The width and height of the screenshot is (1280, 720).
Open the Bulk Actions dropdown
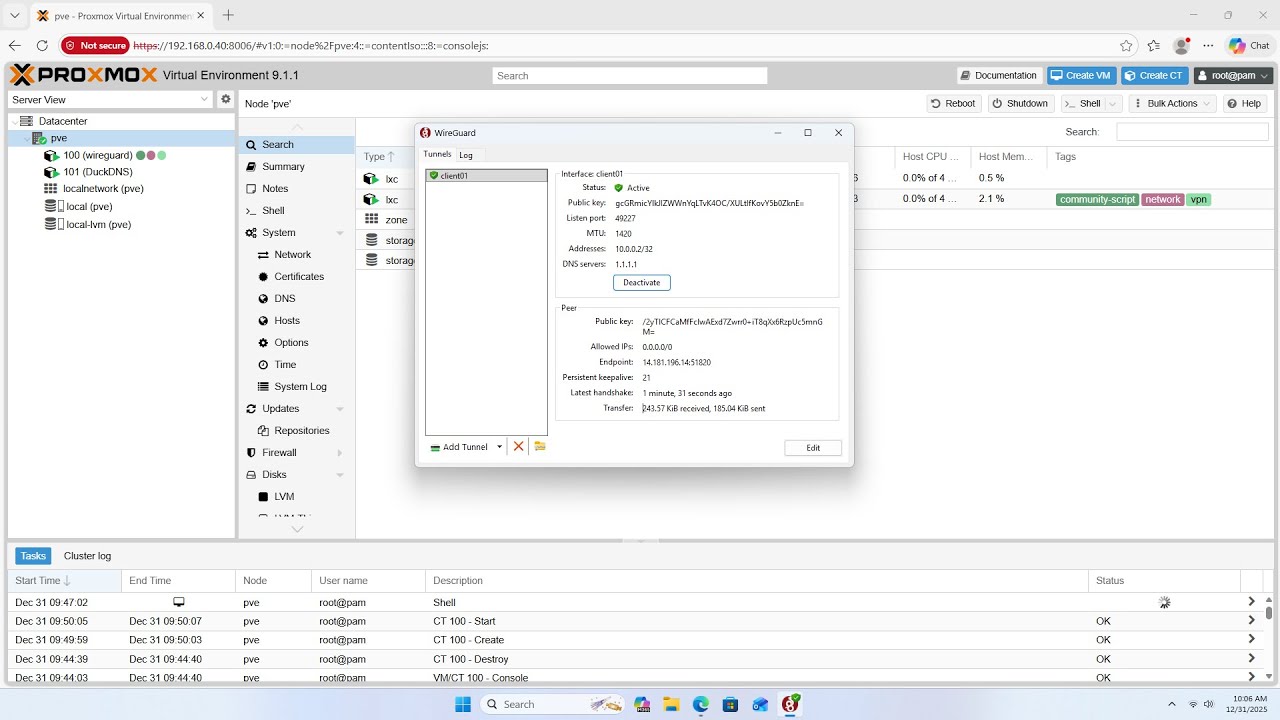point(1173,104)
